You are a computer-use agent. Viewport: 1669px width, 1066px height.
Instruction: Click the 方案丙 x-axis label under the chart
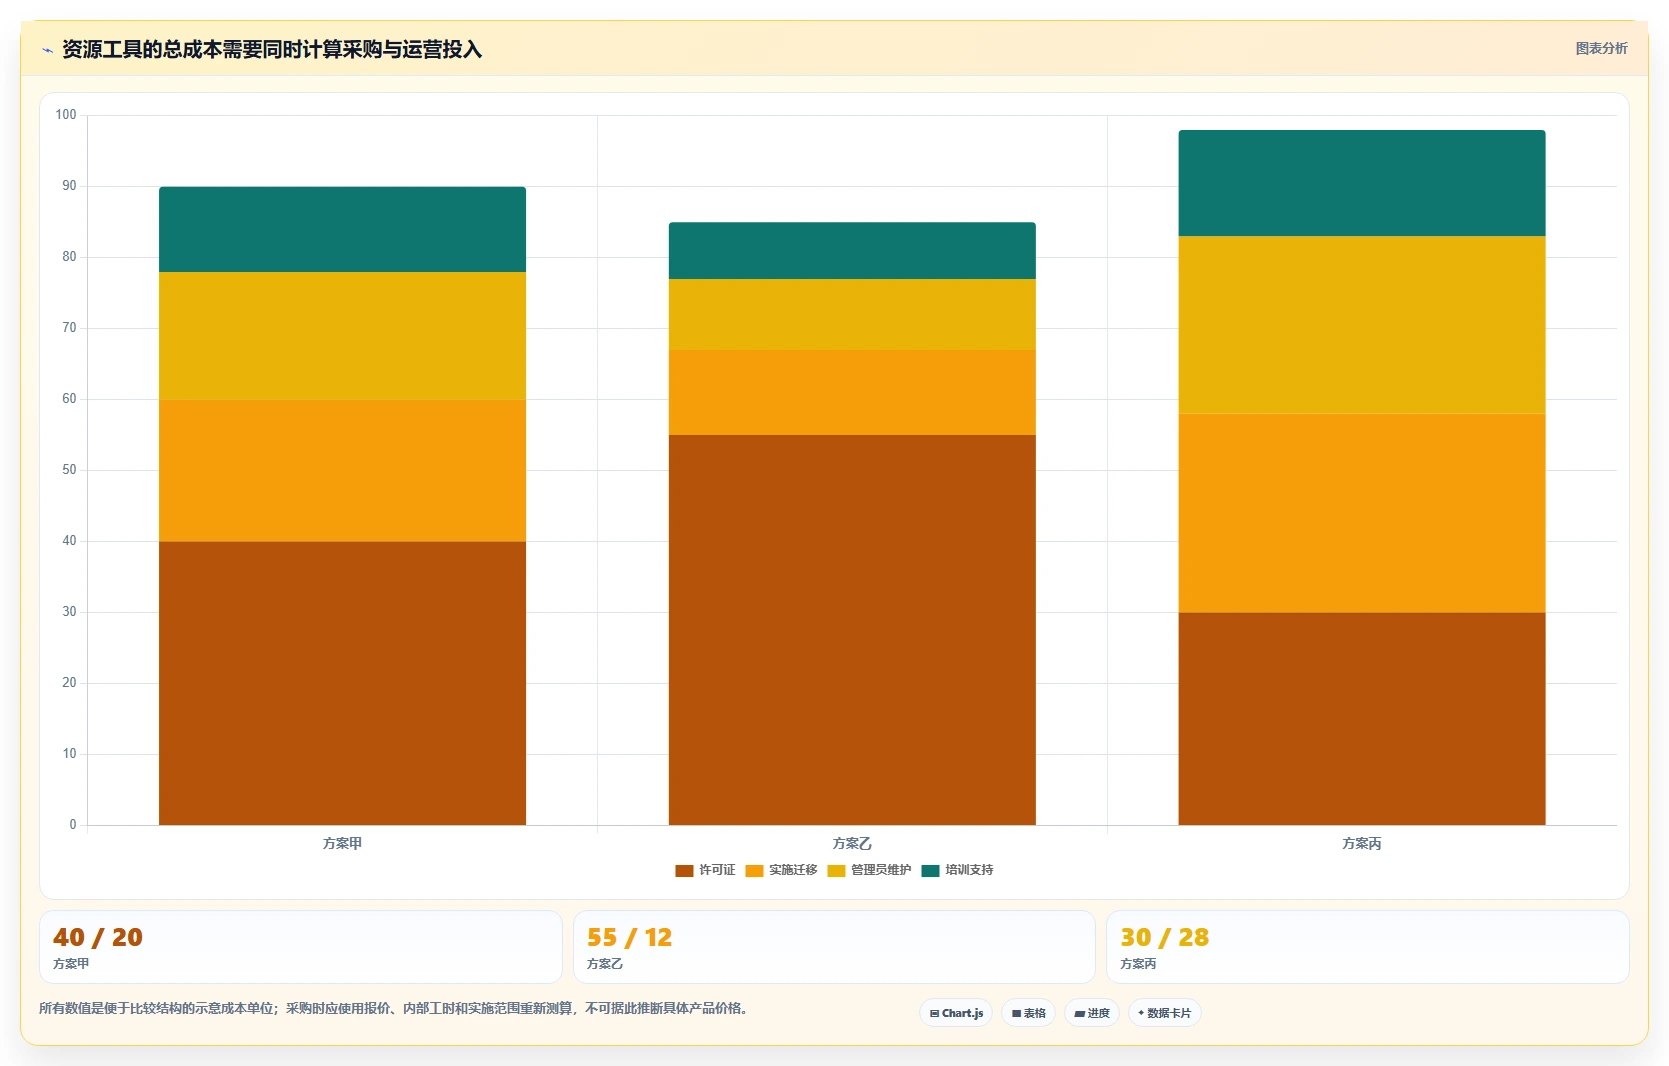(x=1362, y=844)
